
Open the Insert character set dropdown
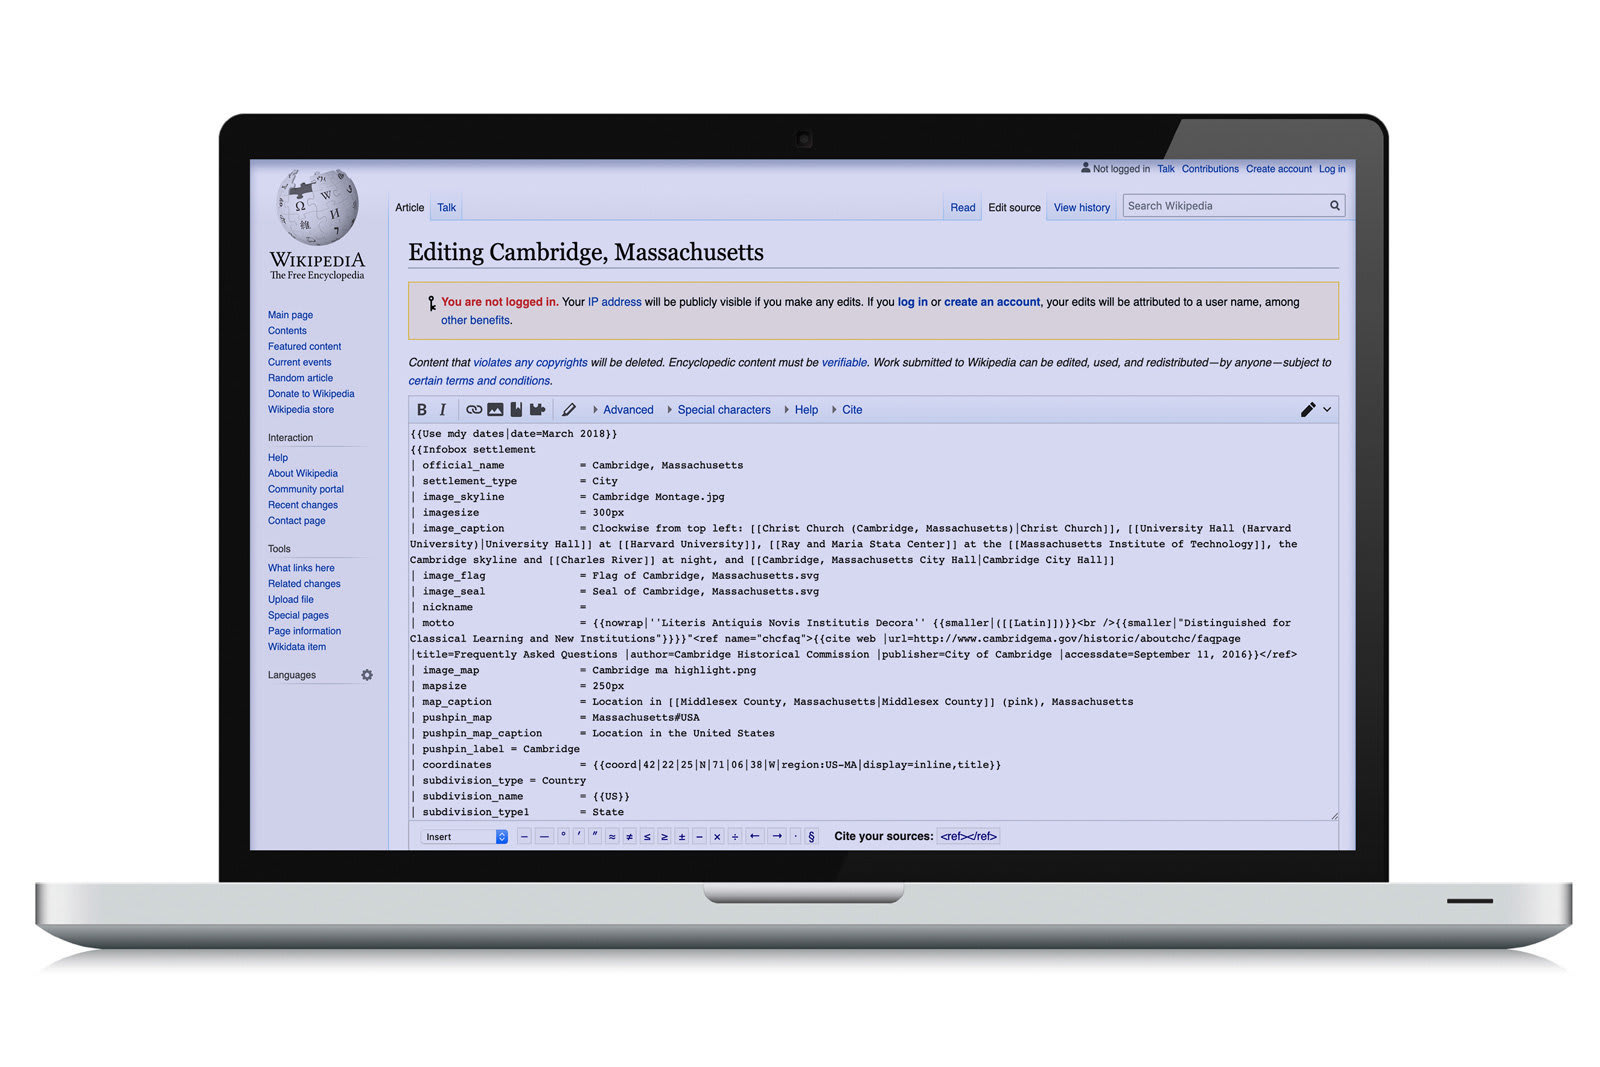tap(465, 837)
